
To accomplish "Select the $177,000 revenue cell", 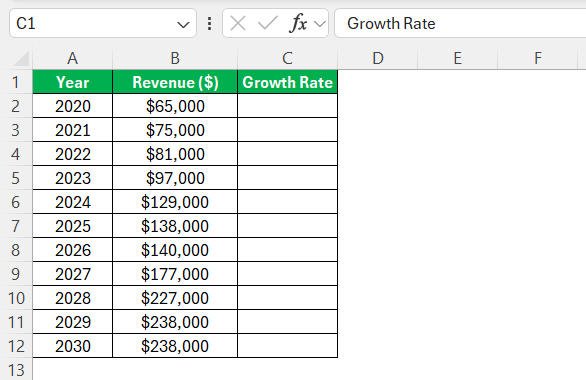I will pos(175,274).
